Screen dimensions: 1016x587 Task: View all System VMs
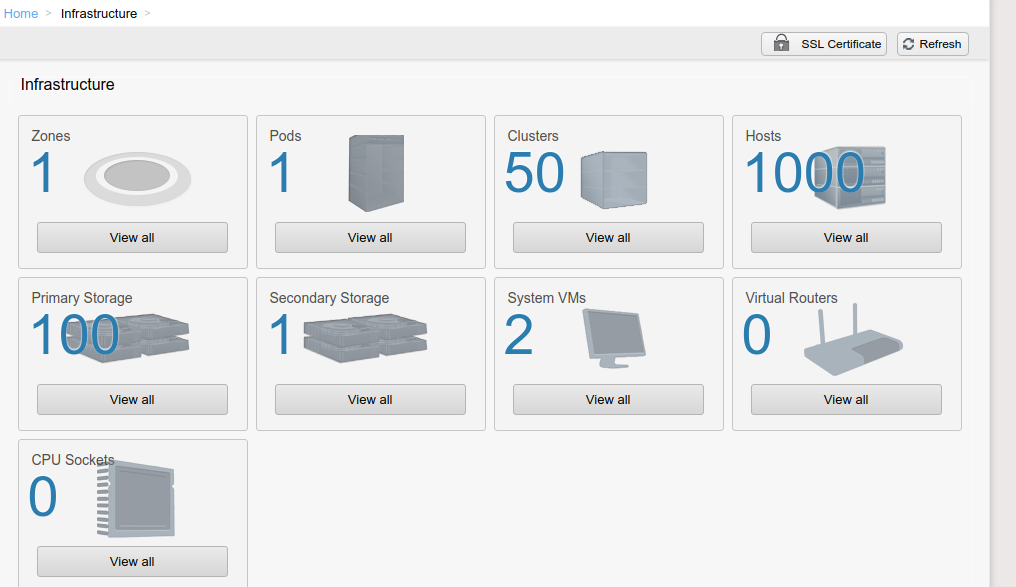608,400
